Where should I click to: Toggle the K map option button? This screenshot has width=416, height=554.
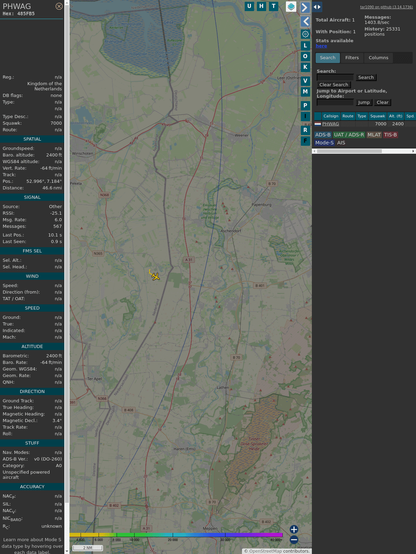305,67
